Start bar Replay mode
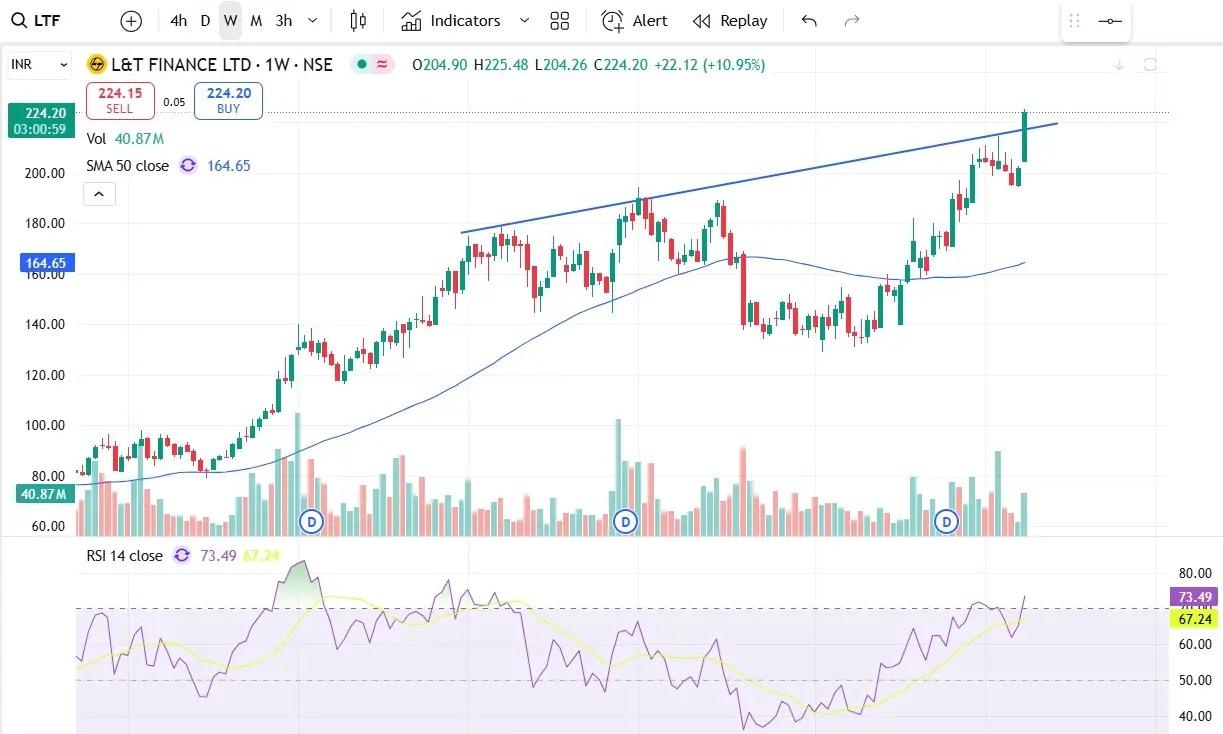1223x734 pixels. pos(731,20)
